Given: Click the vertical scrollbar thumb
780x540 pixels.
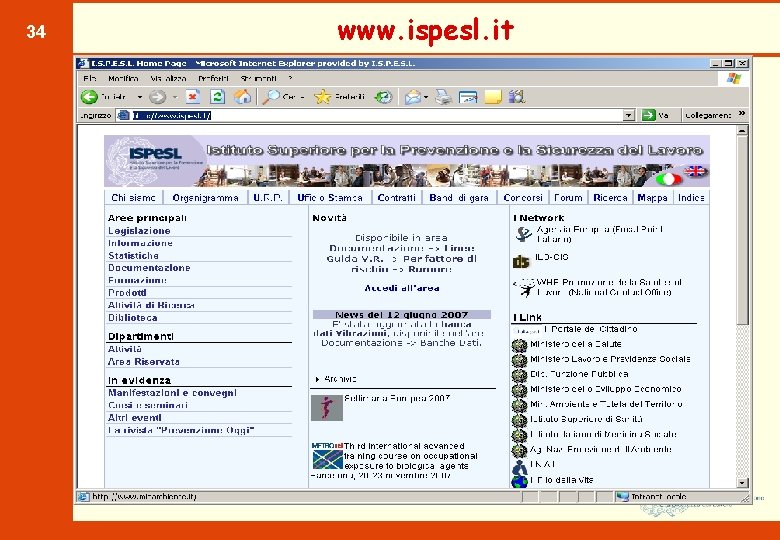Looking at the screenshot, I should pyautogui.click(x=742, y=231).
